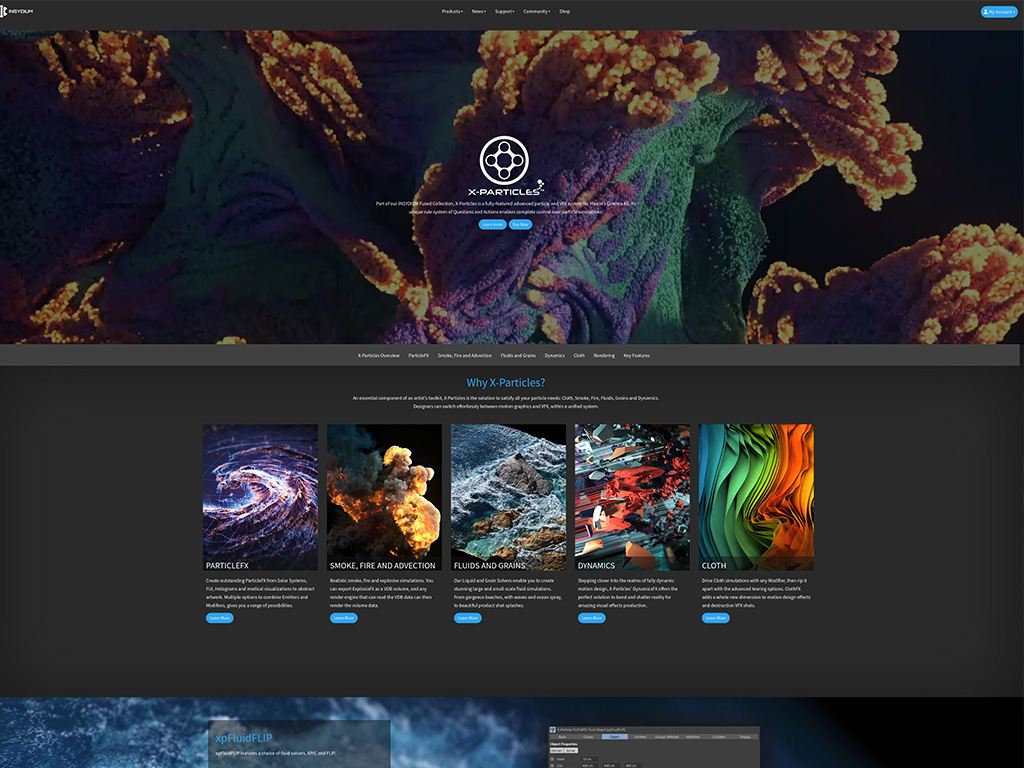Image resolution: width=1024 pixels, height=768 pixels.
Task: Click the INSYDIUM logo in header
Action: click(x=18, y=11)
